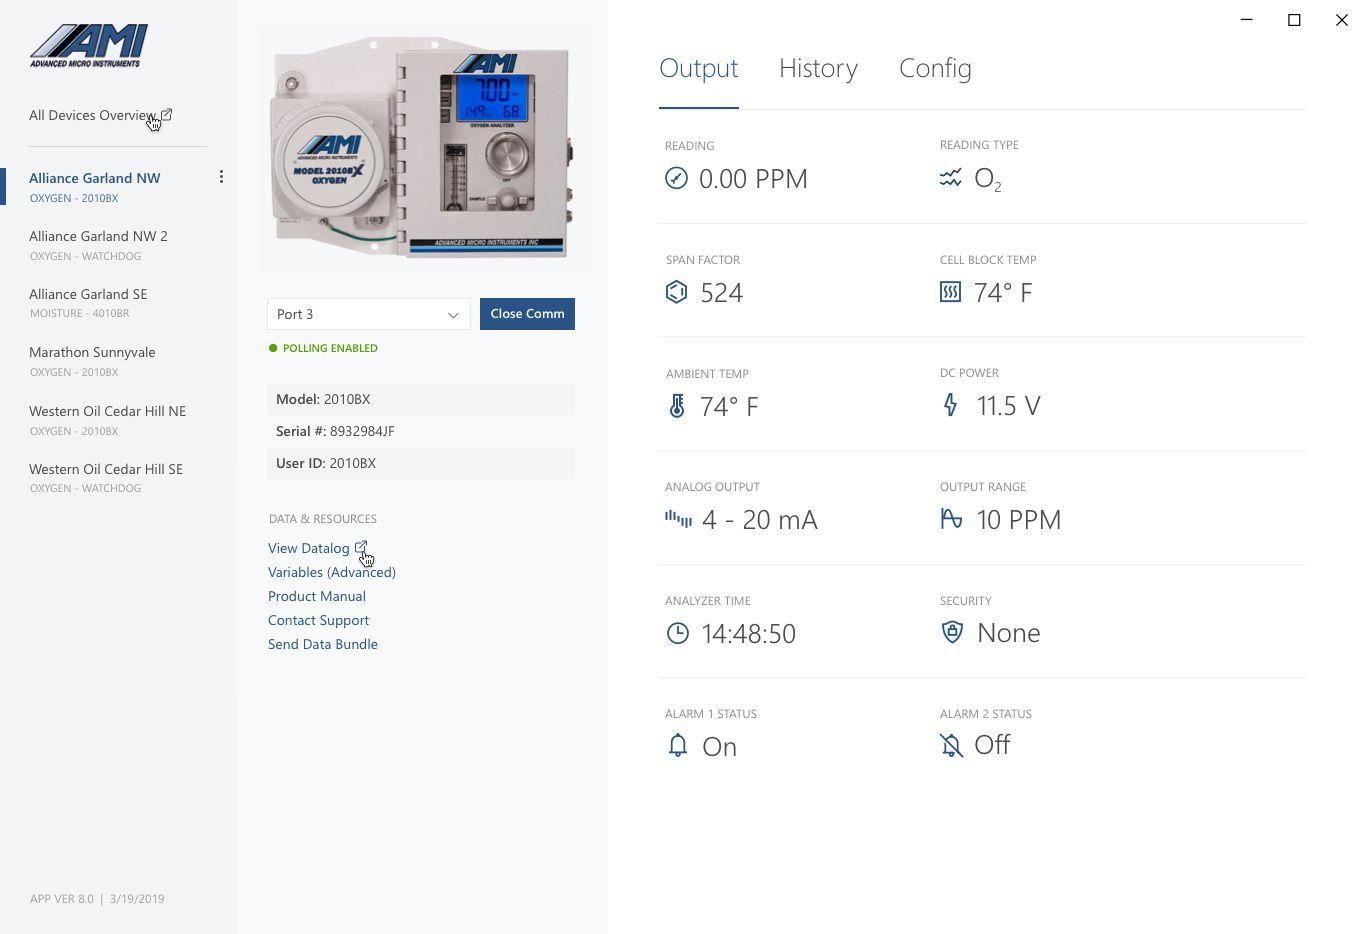
Task: Click the clock icon beside 14:48:50
Action: 678,633
